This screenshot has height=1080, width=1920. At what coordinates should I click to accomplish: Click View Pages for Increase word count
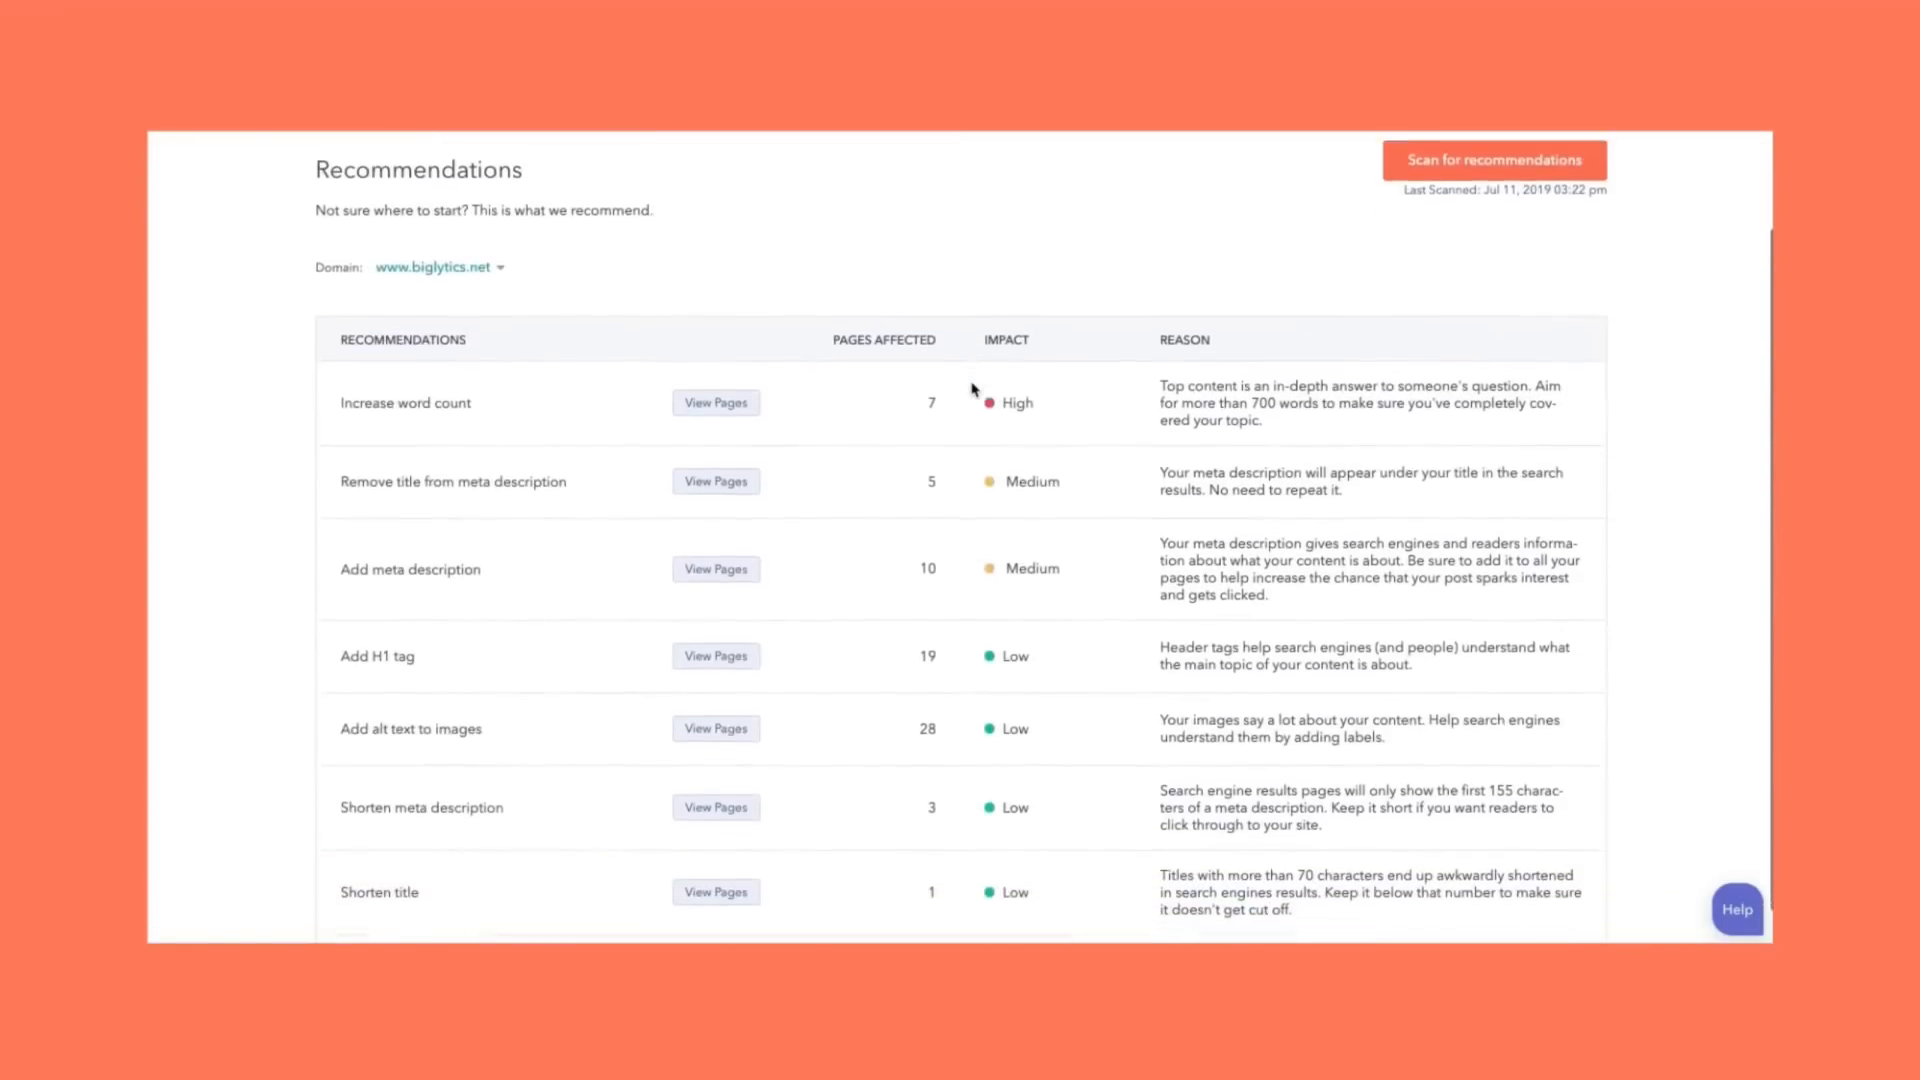click(716, 403)
